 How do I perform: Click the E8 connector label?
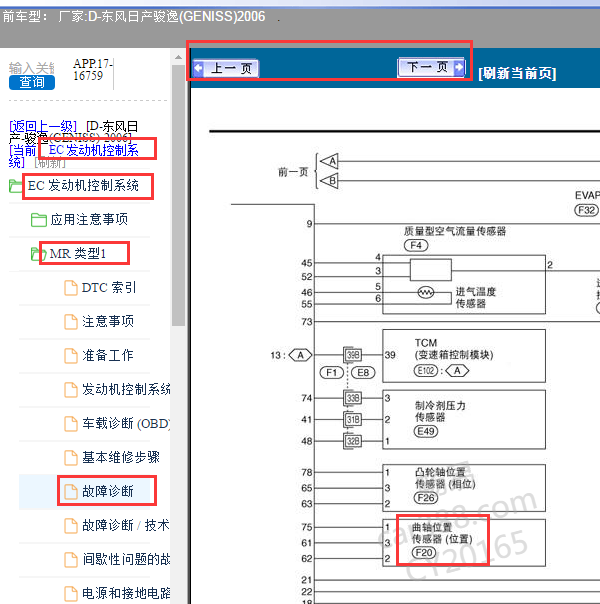(x=363, y=373)
